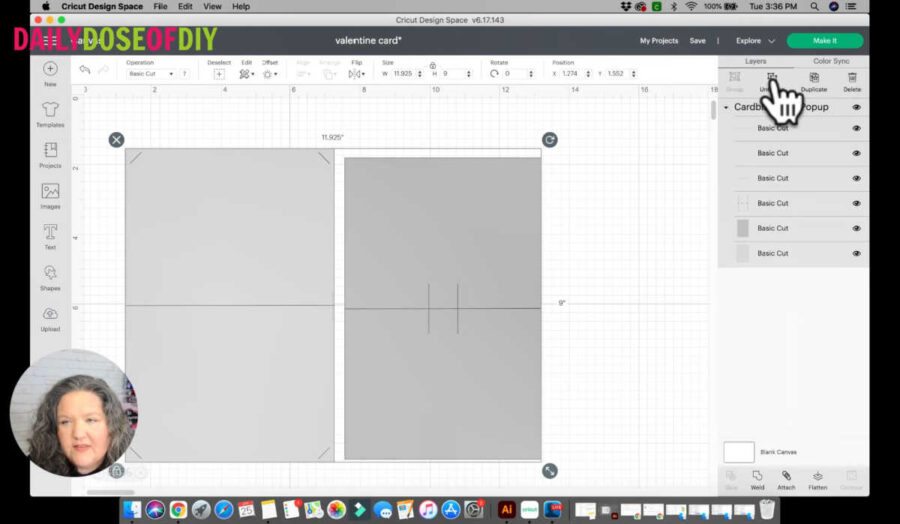Click the Redo arrow
The height and width of the screenshot is (524, 900).
pyautogui.click(x=103, y=69)
